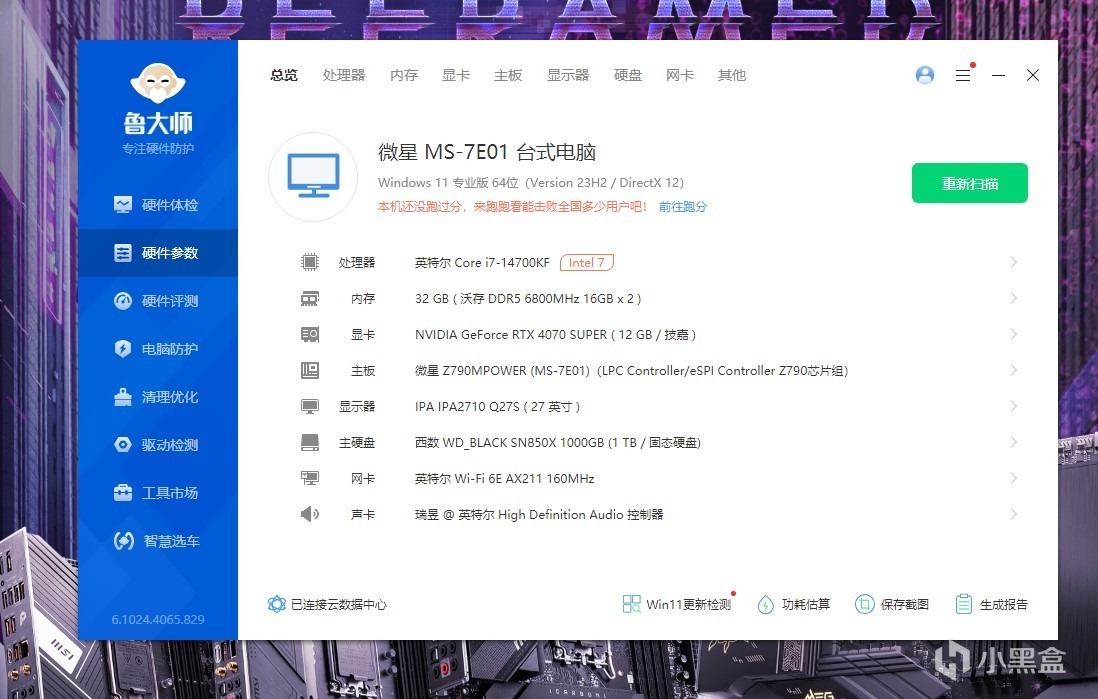Click 瑞昱 High Definition Audio text
Viewport: 1098px width, 699px height.
coord(539,514)
